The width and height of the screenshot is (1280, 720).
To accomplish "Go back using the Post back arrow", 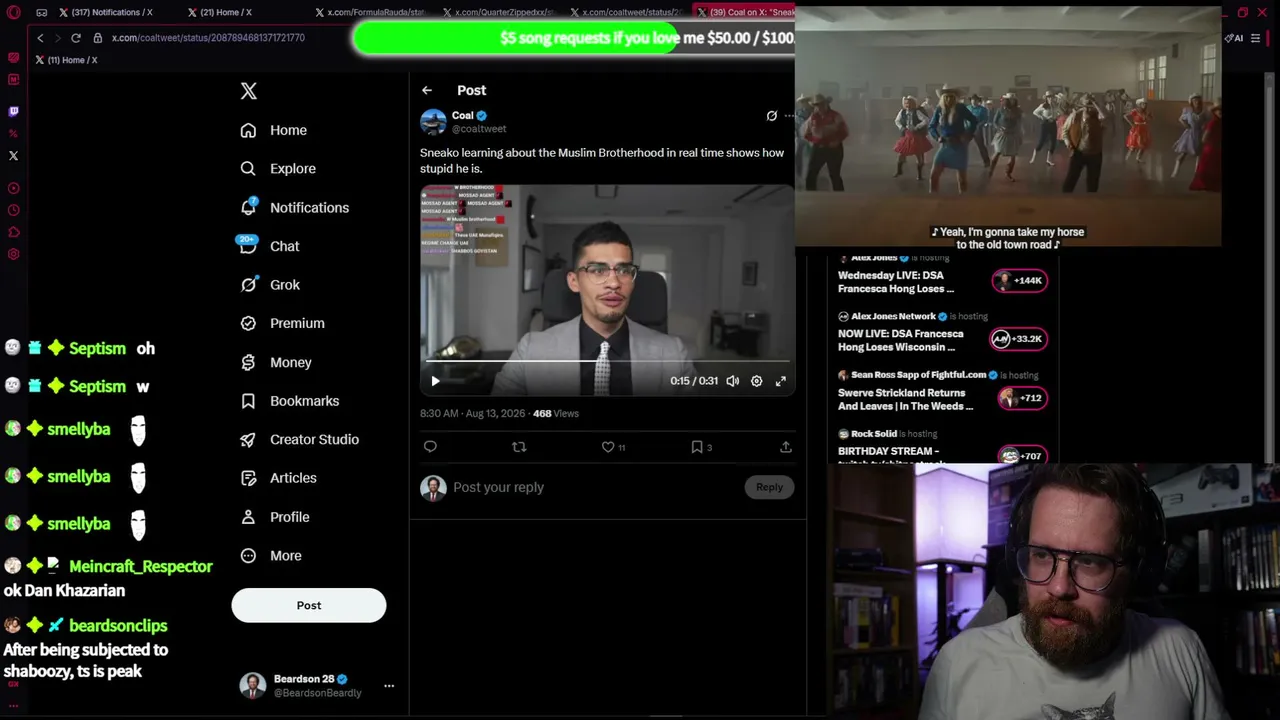I will click(427, 90).
